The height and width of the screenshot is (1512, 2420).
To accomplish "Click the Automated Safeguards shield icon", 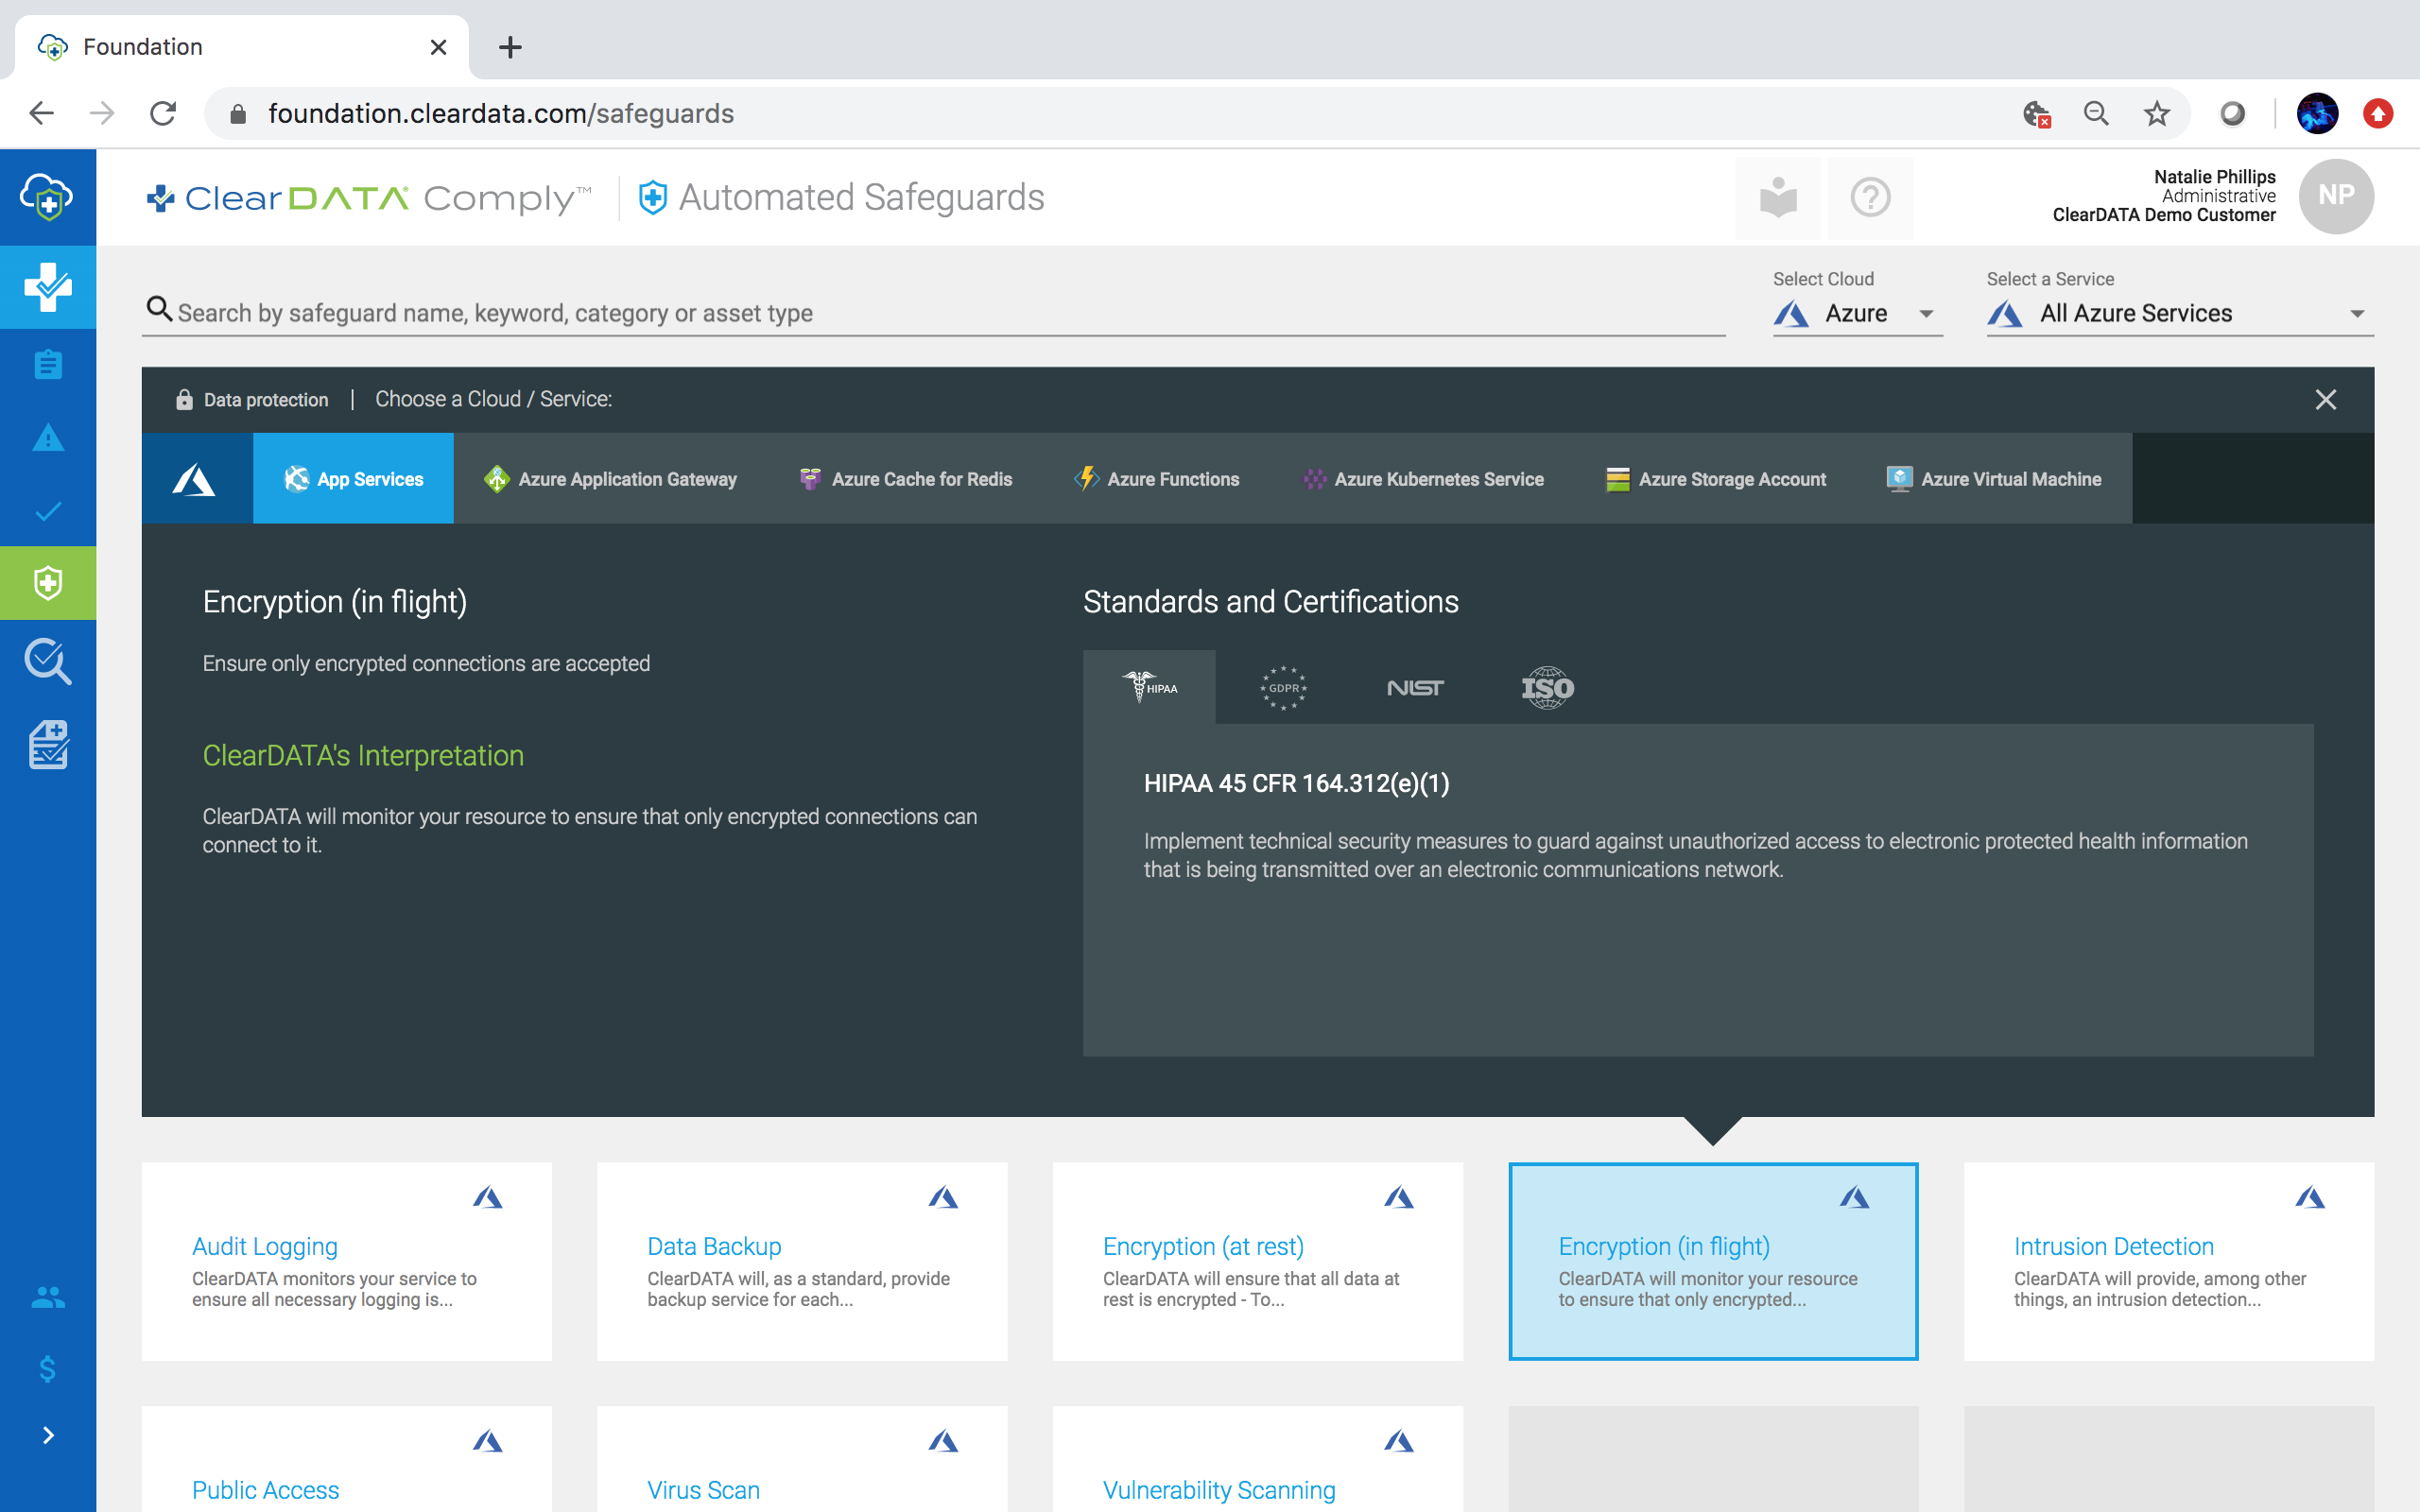I will click(653, 197).
